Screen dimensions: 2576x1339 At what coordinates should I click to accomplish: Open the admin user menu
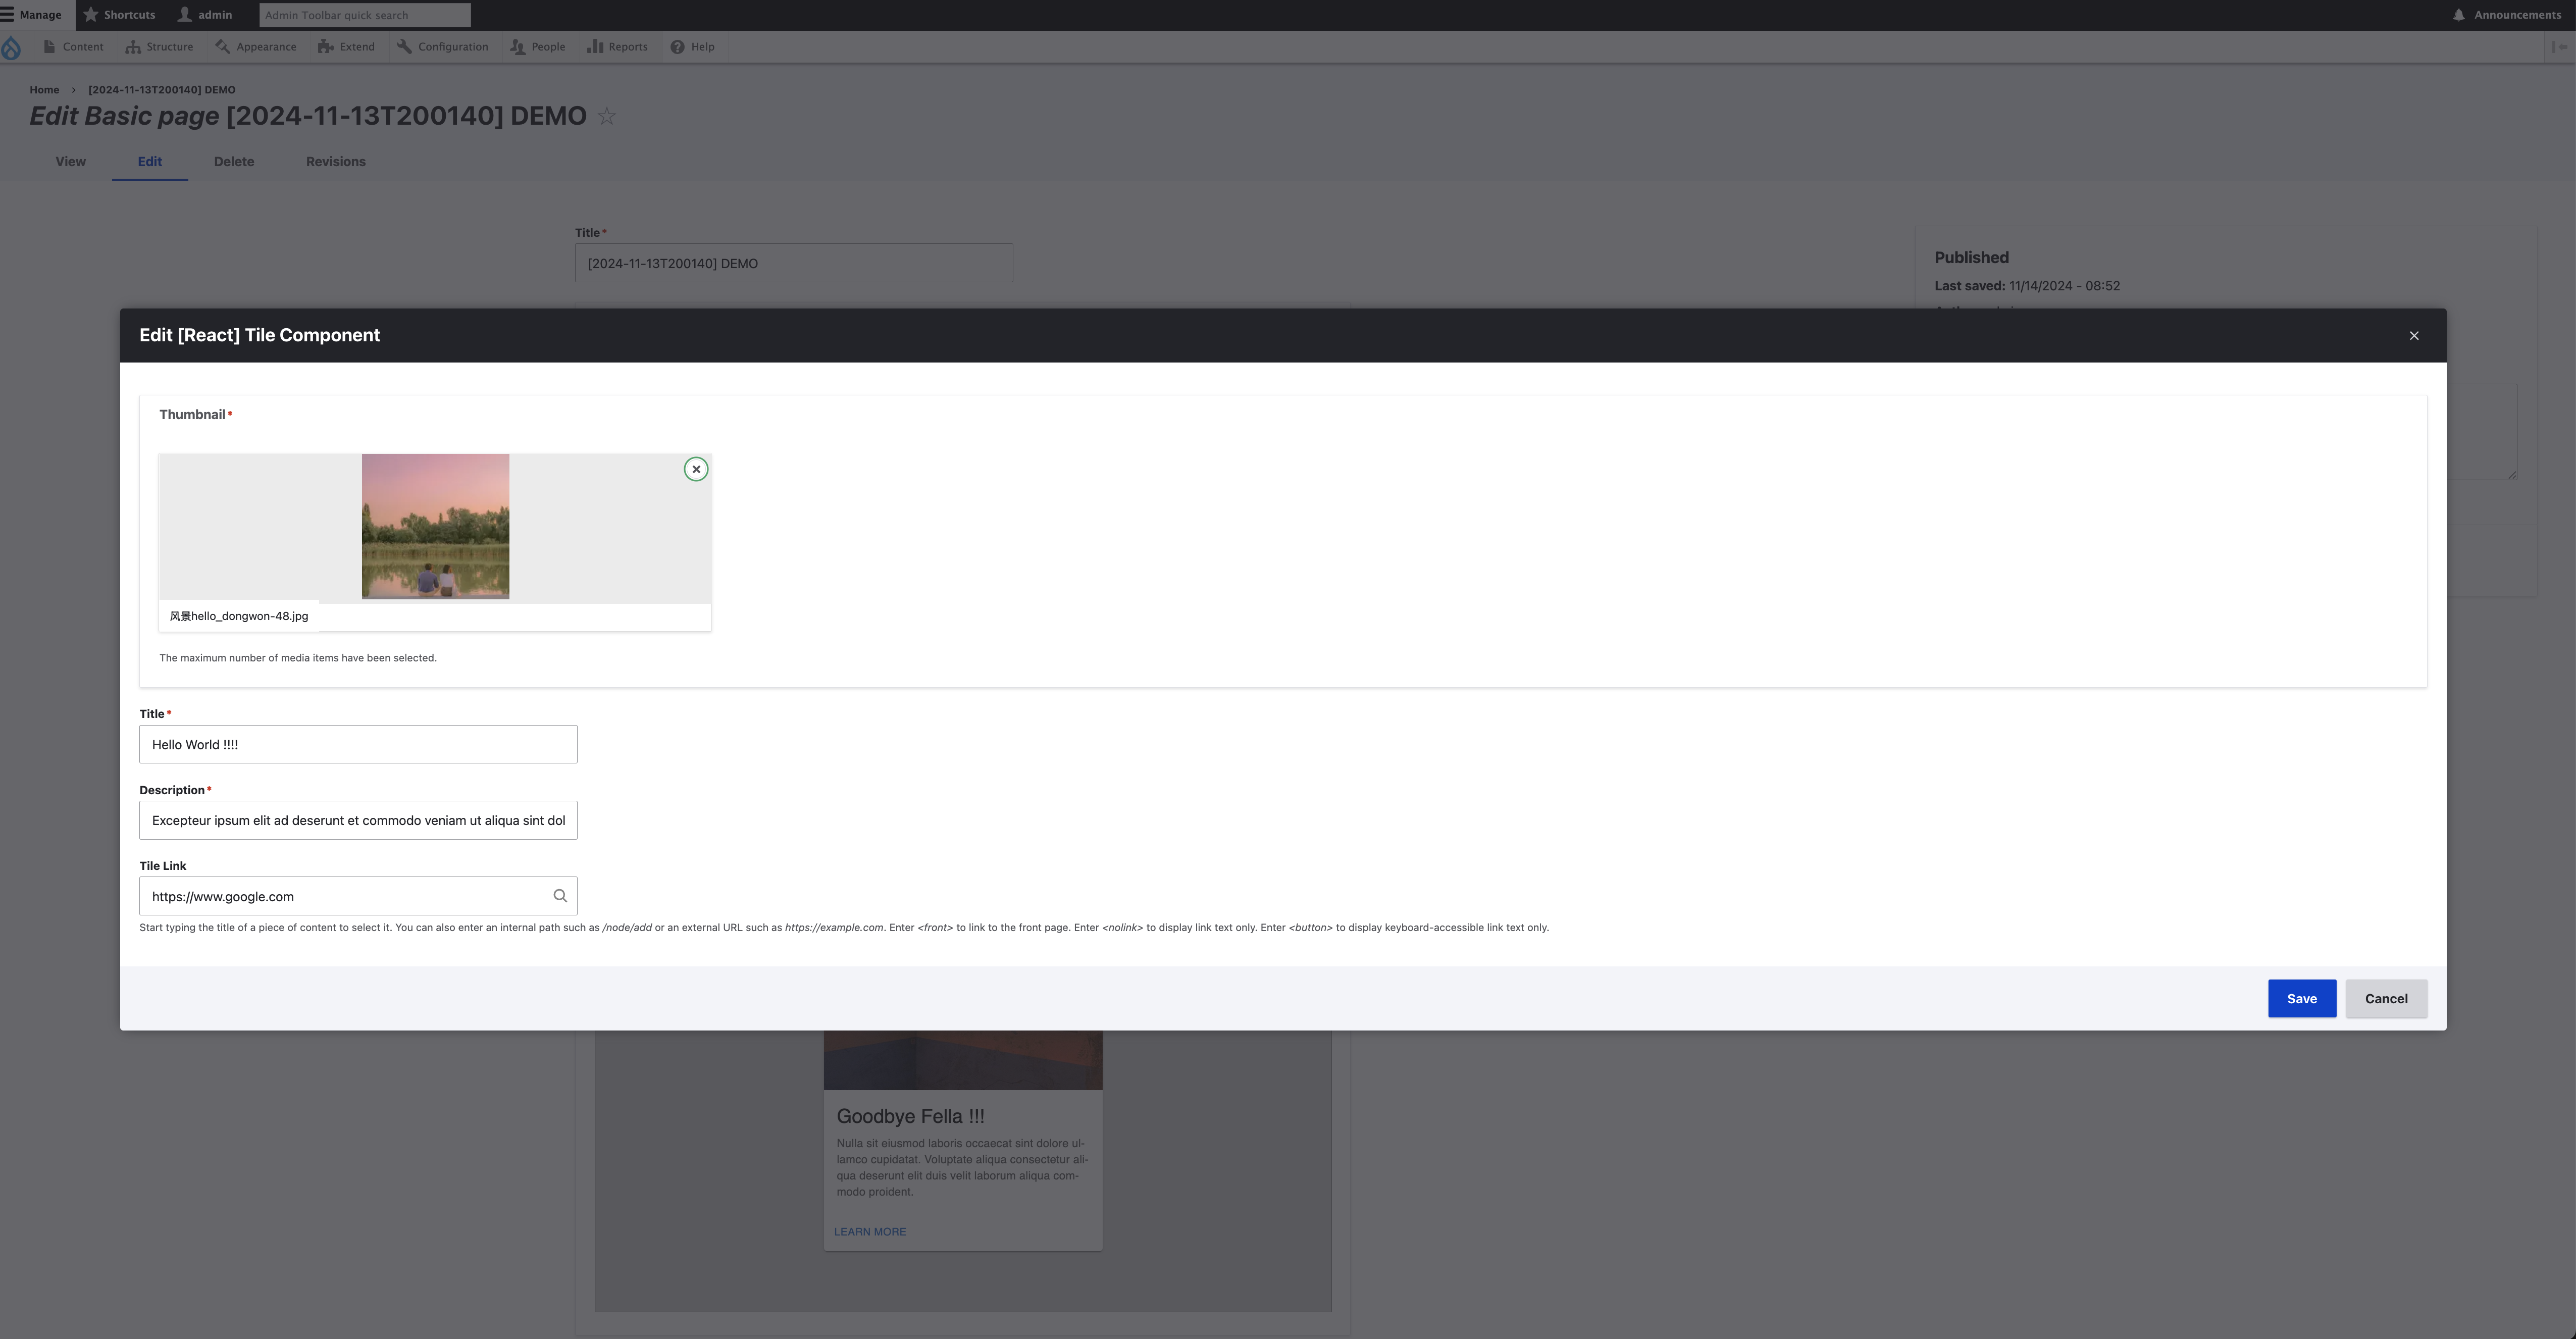click(205, 15)
